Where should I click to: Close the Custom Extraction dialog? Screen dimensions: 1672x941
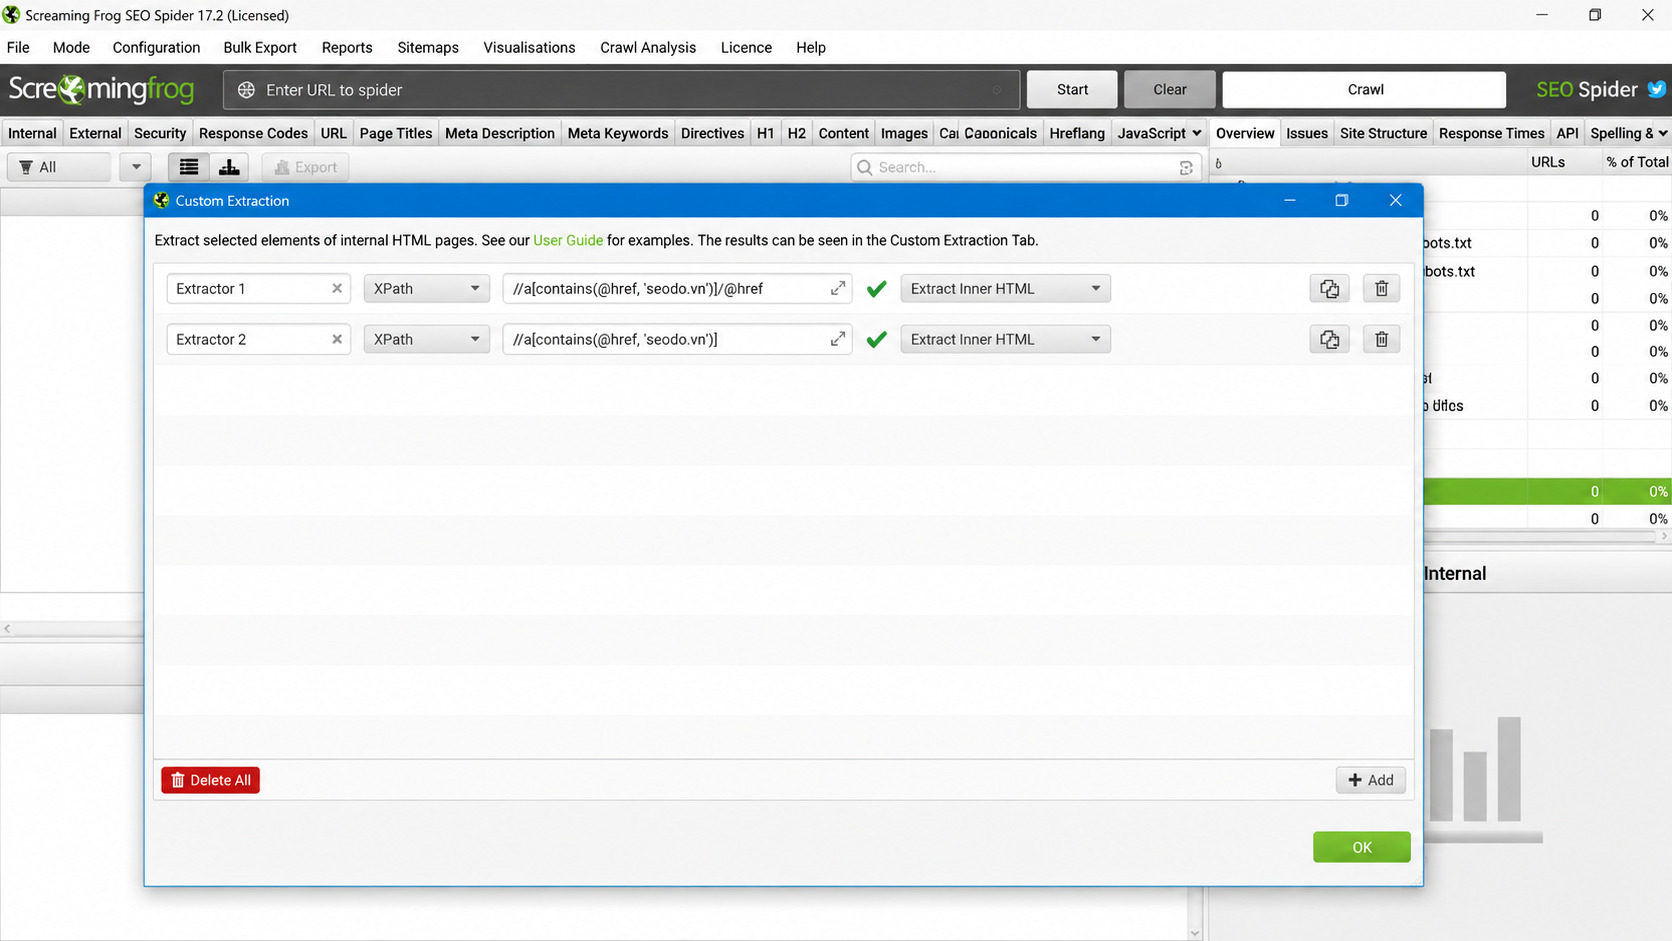[1395, 201]
